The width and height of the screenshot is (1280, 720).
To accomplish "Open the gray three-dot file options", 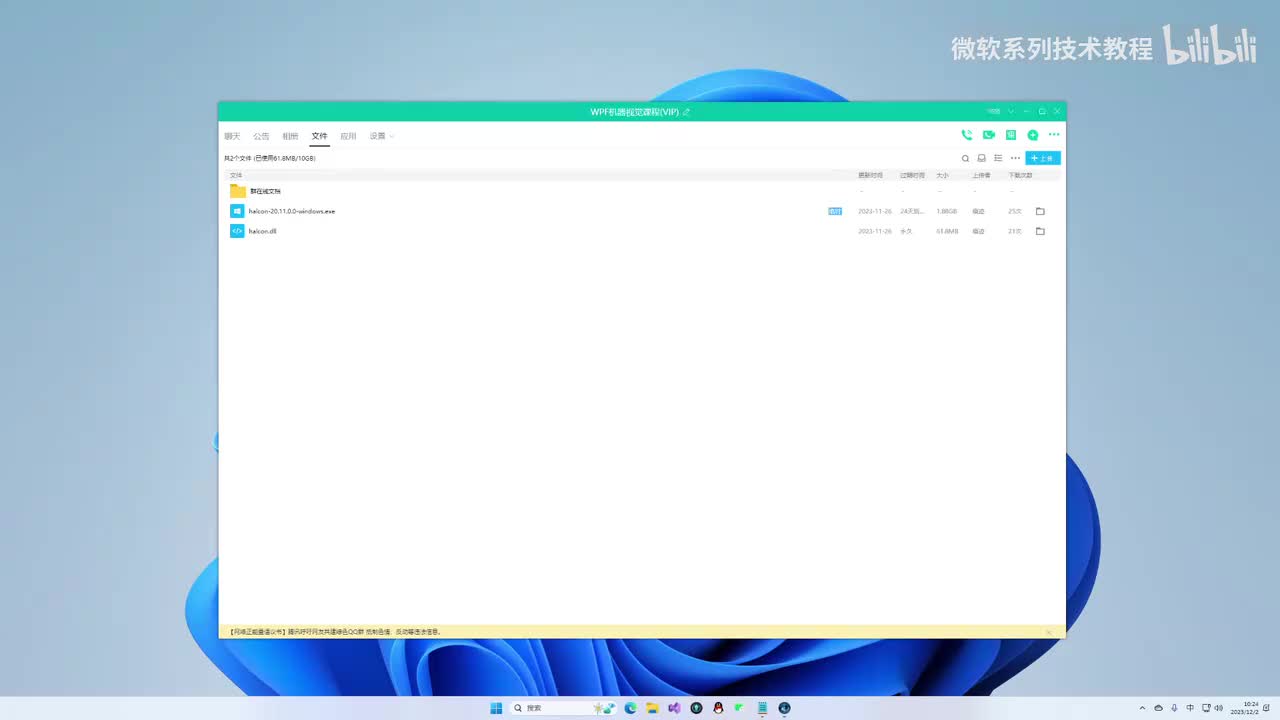I will click(x=1015, y=158).
